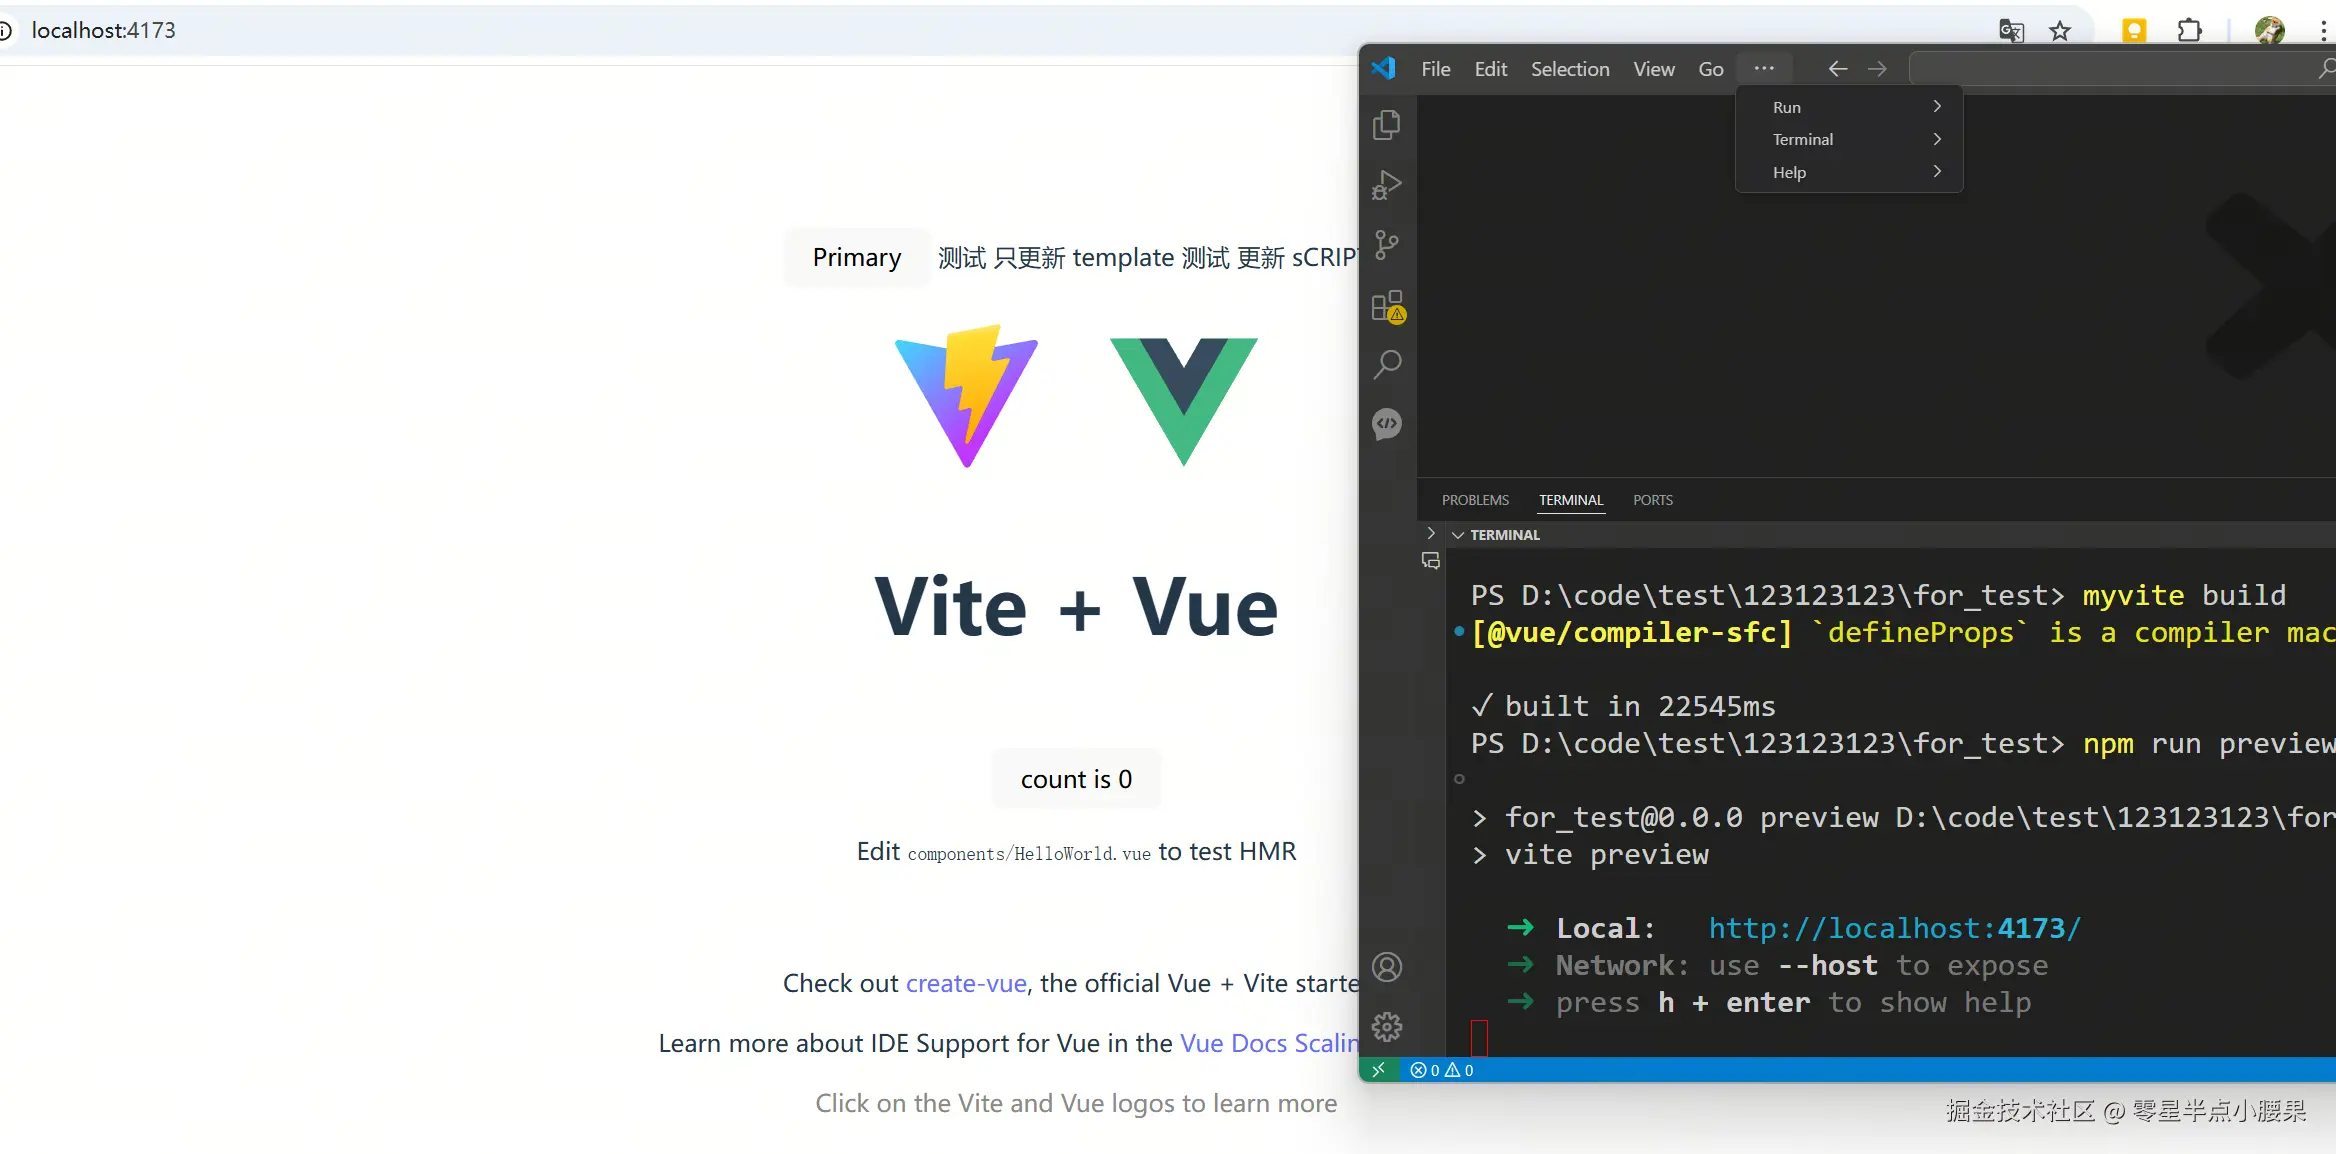
Task: Open the Search view icon
Action: coord(1387,364)
